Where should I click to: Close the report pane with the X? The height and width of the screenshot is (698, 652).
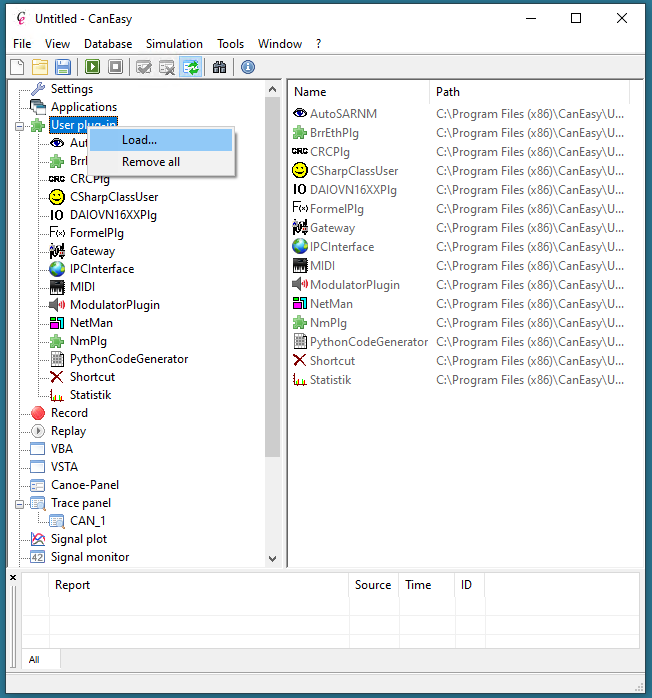(x=13, y=577)
